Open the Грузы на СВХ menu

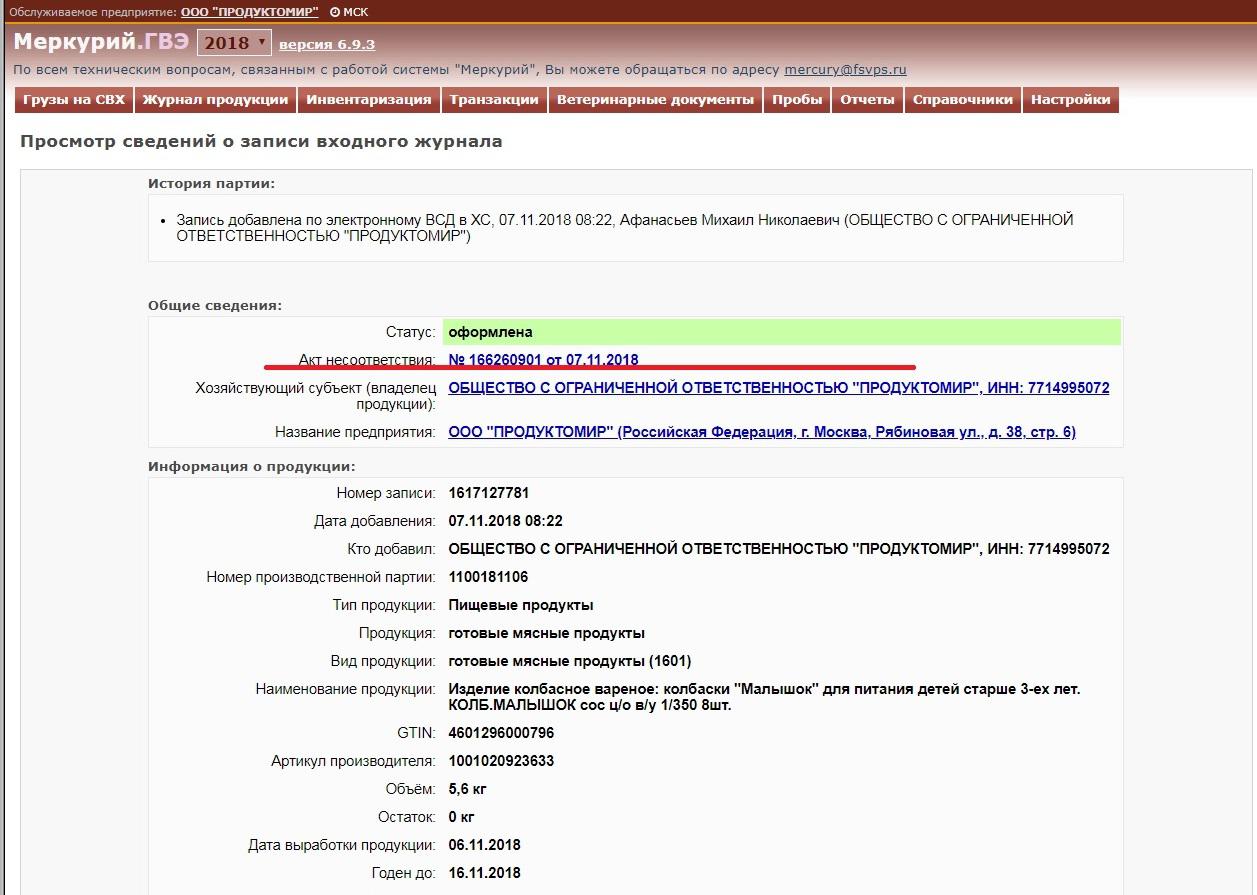[x=74, y=100]
